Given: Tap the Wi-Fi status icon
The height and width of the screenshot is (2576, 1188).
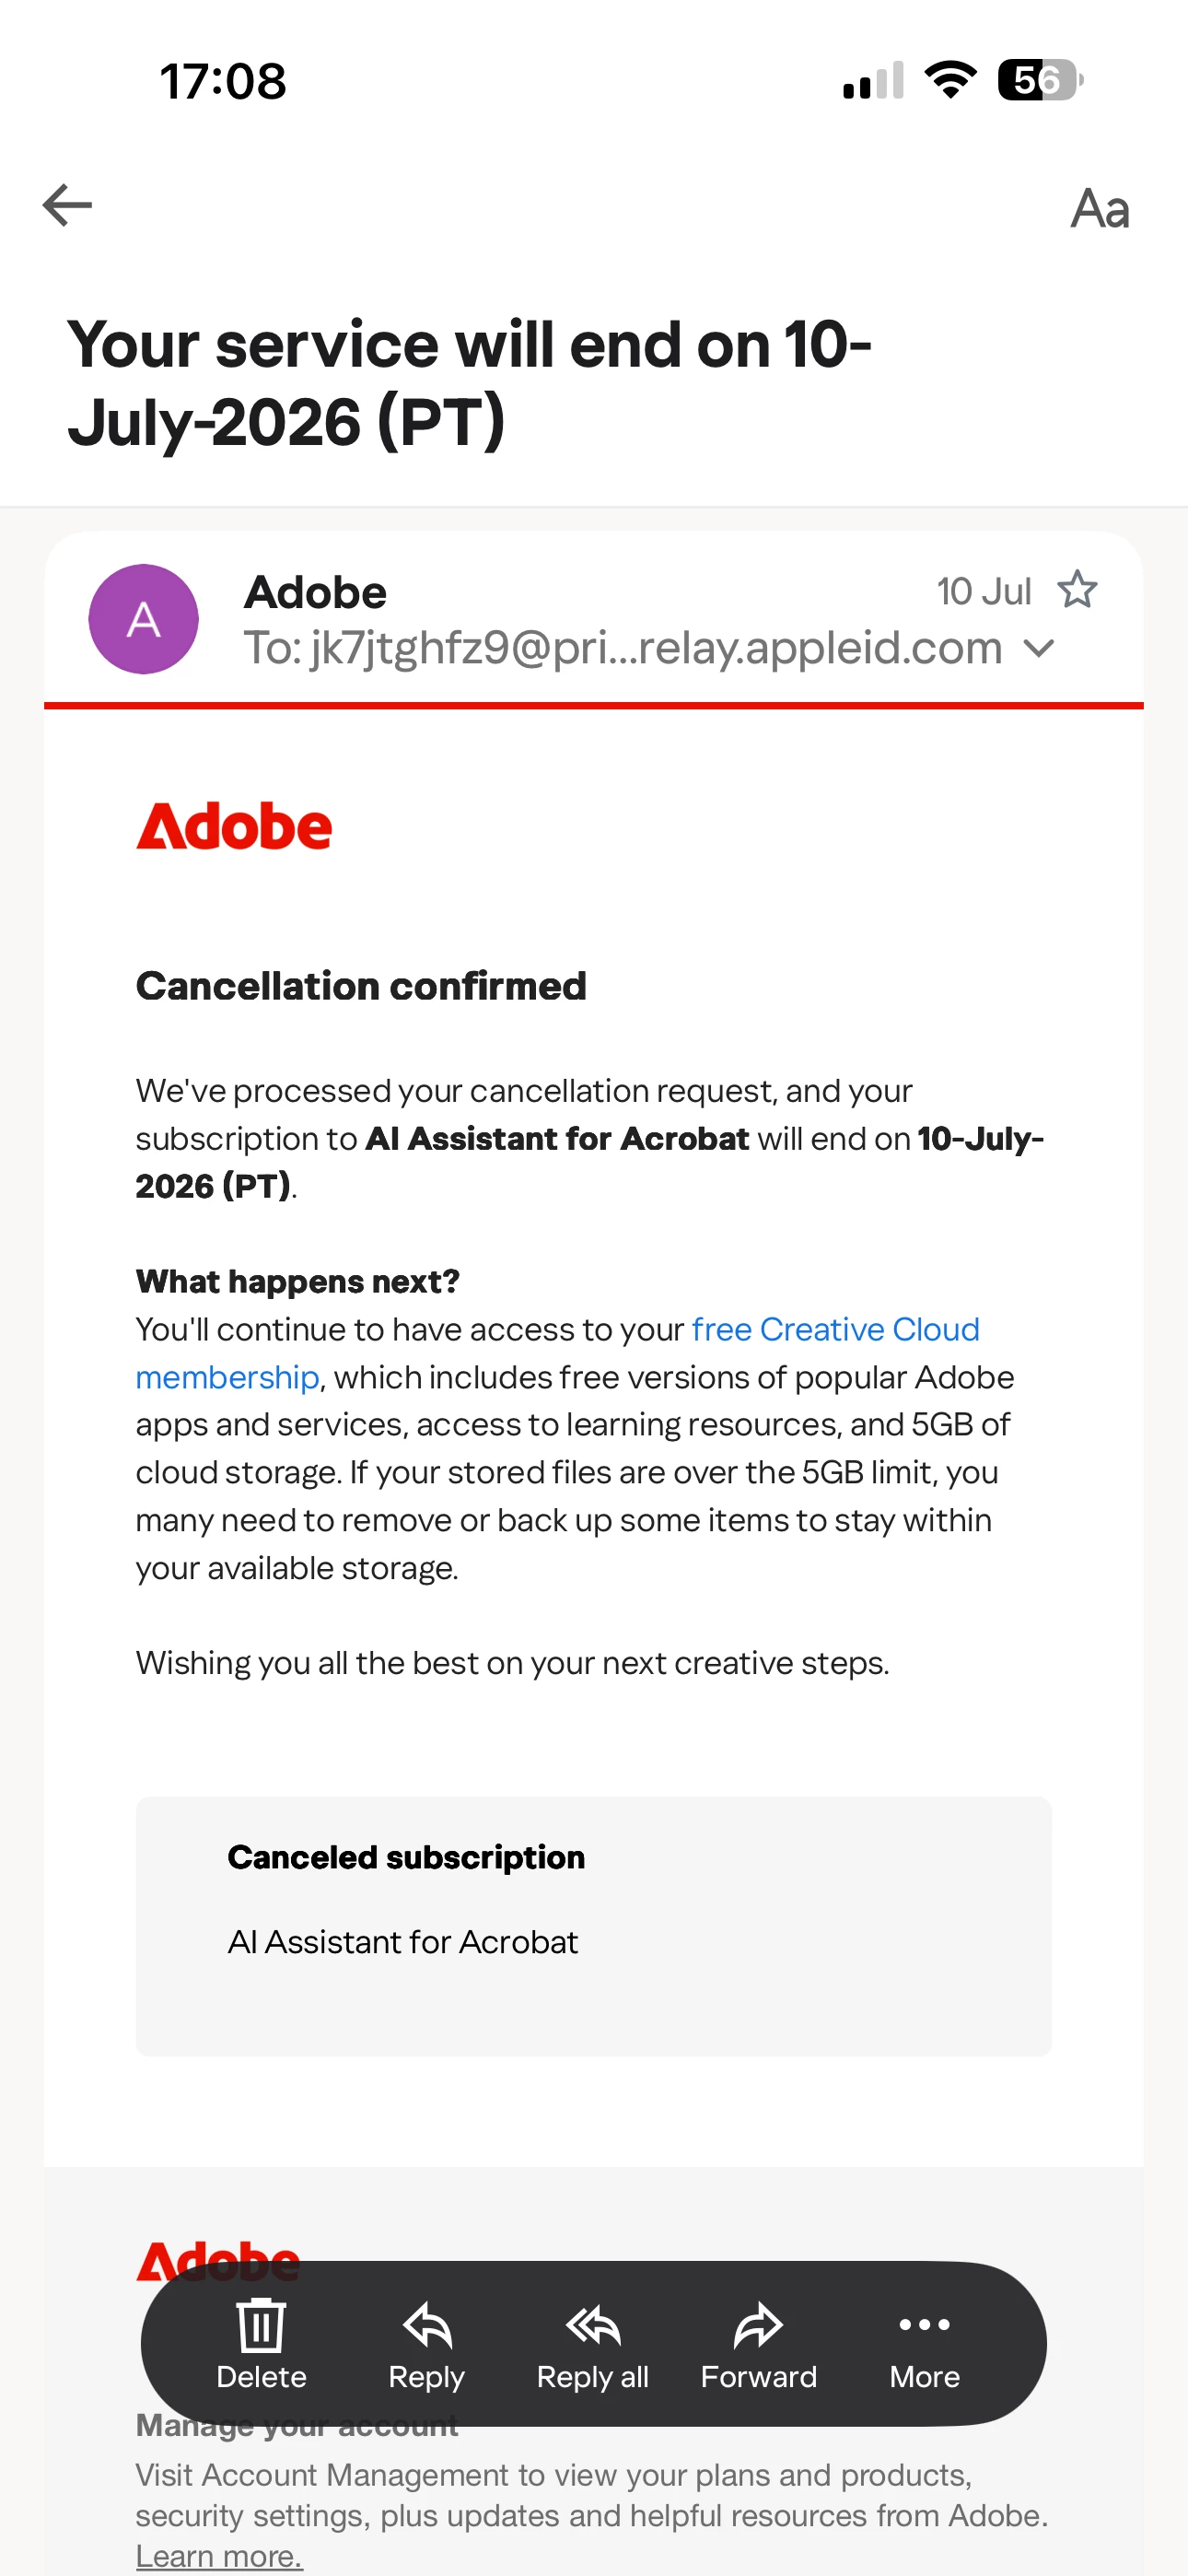Looking at the screenshot, I should [951, 79].
